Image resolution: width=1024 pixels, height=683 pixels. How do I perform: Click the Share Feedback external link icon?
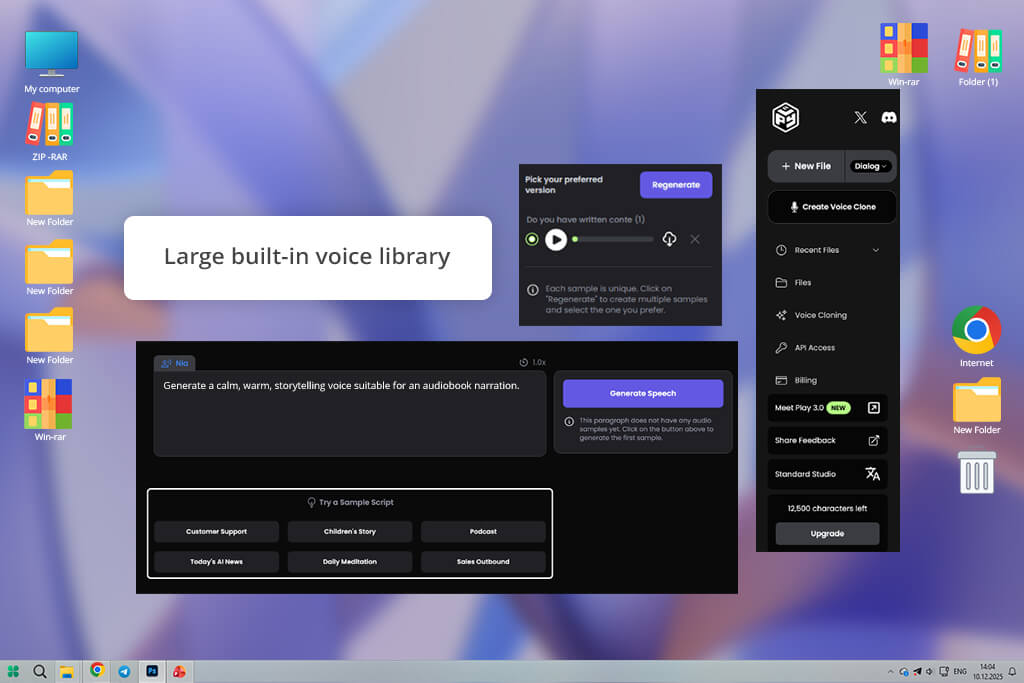click(873, 440)
